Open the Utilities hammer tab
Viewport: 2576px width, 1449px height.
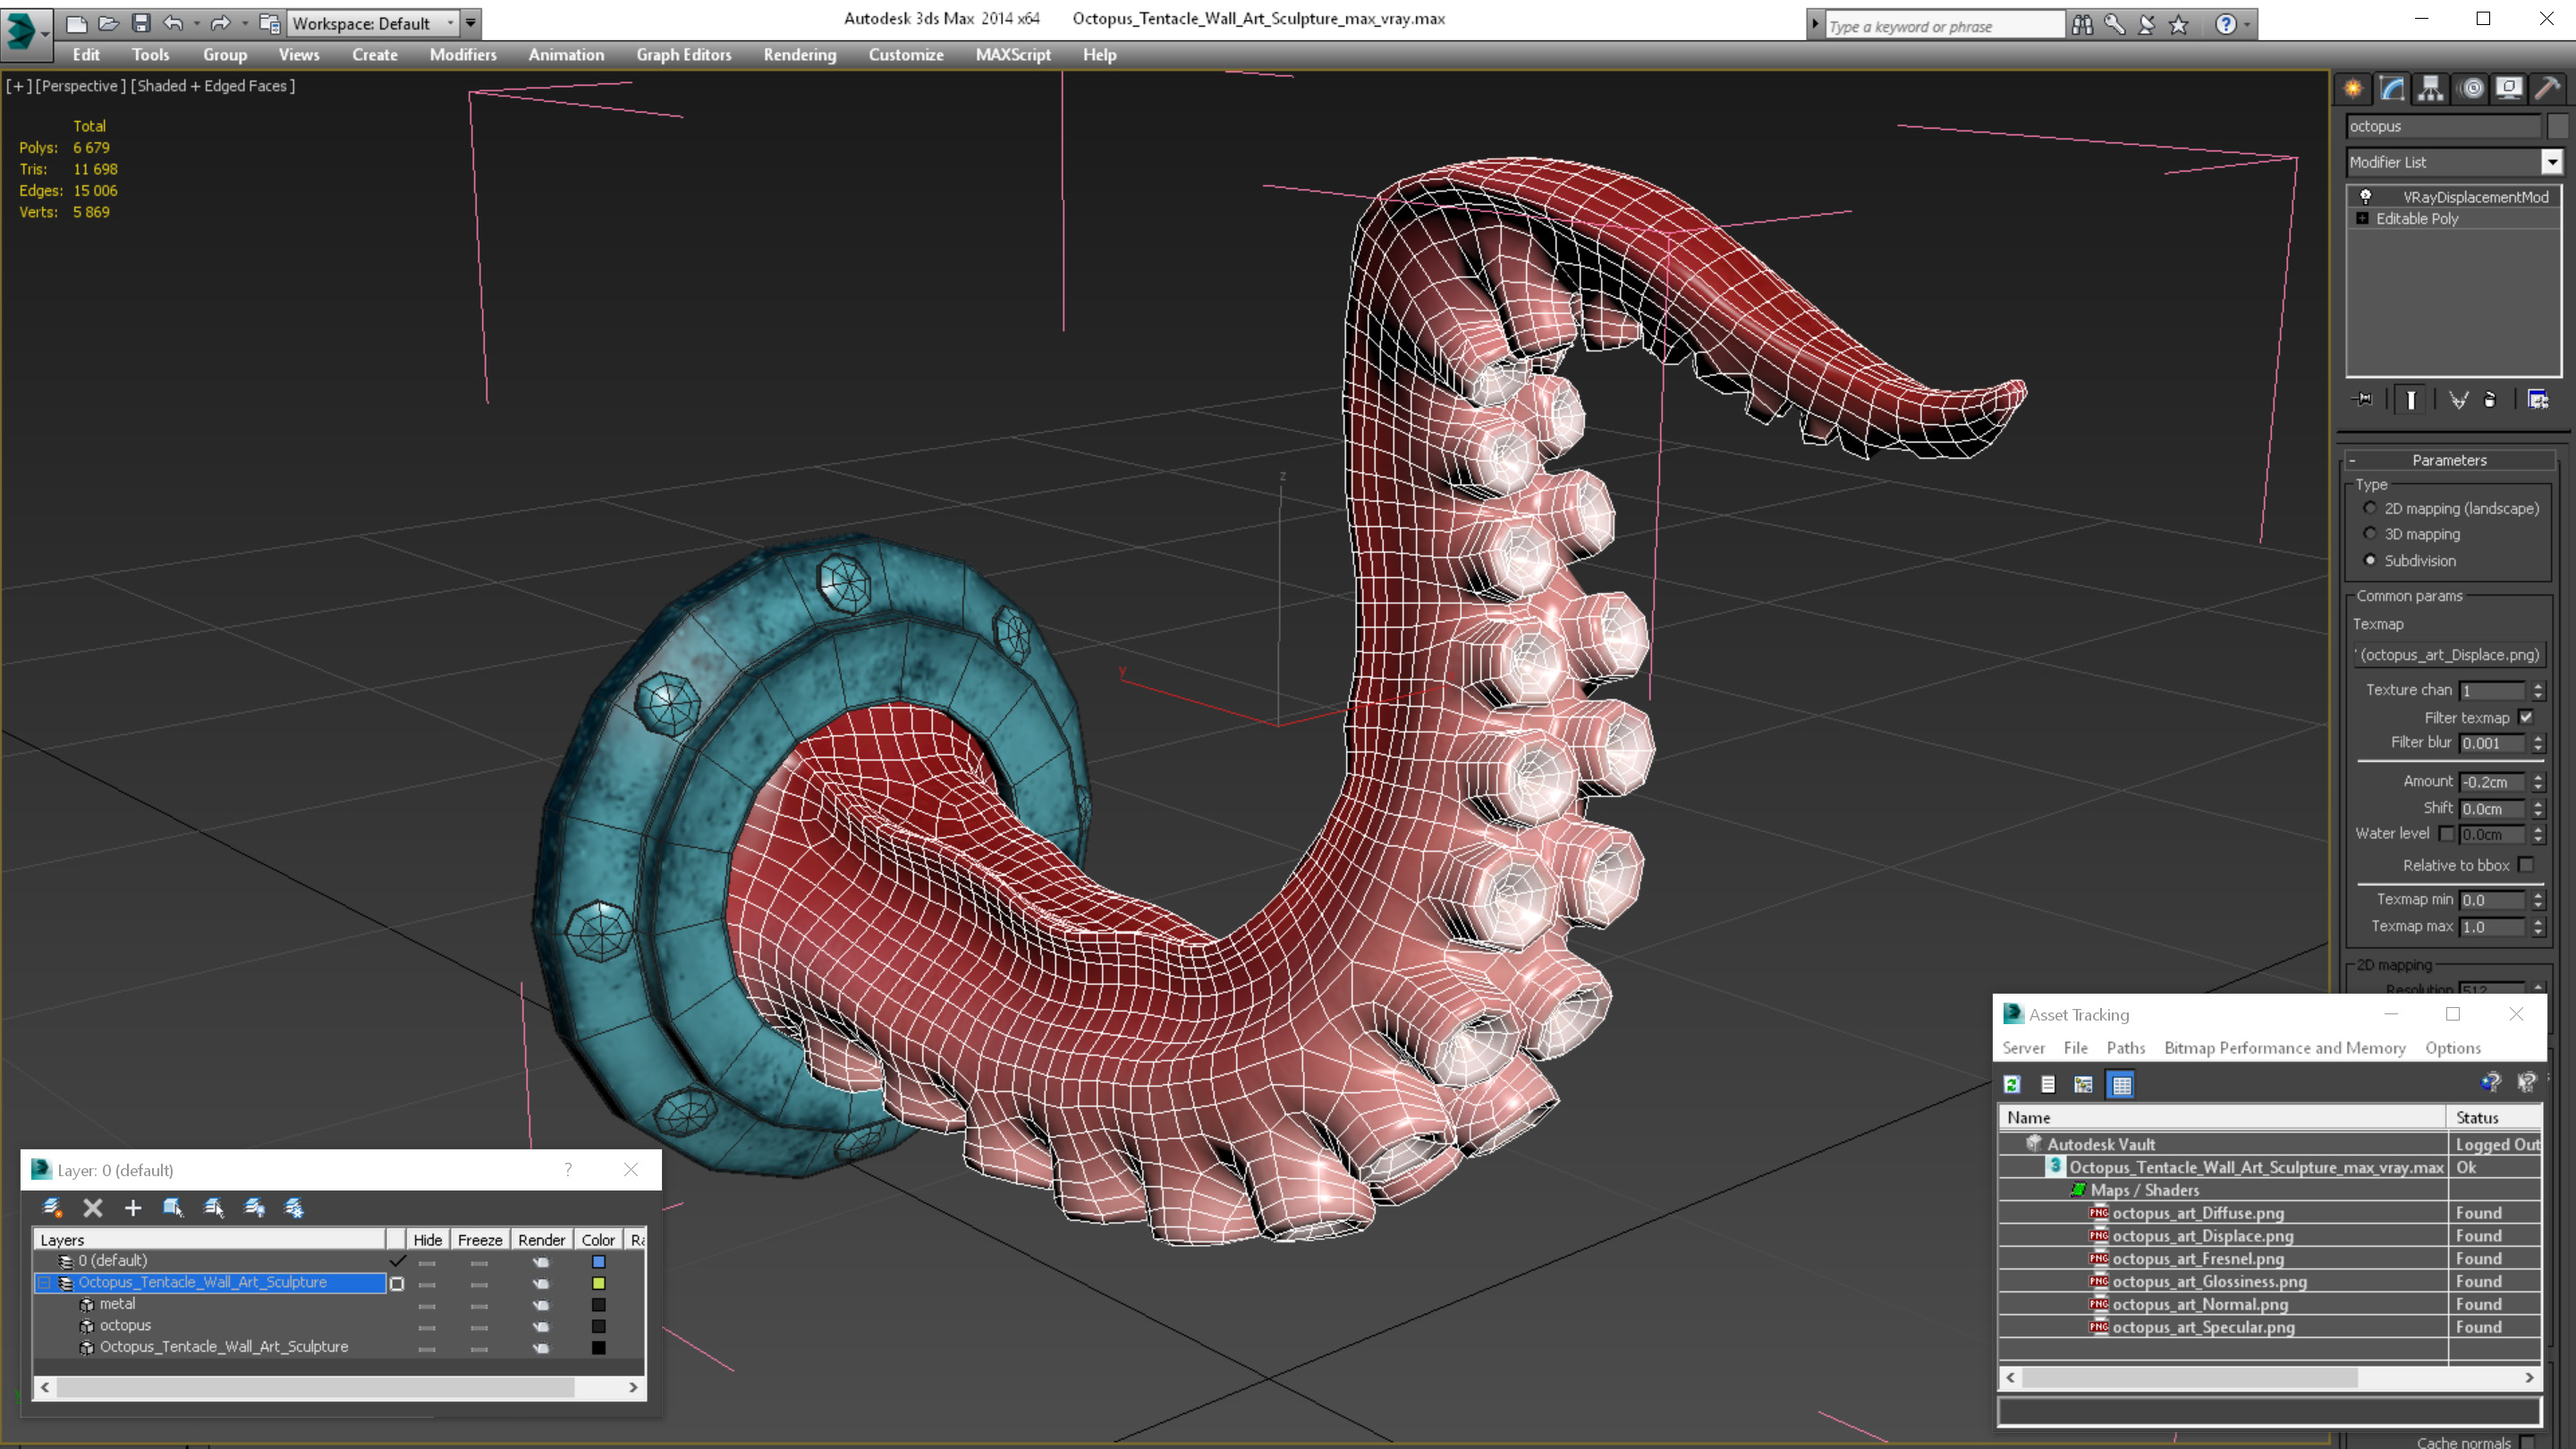click(2548, 89)
